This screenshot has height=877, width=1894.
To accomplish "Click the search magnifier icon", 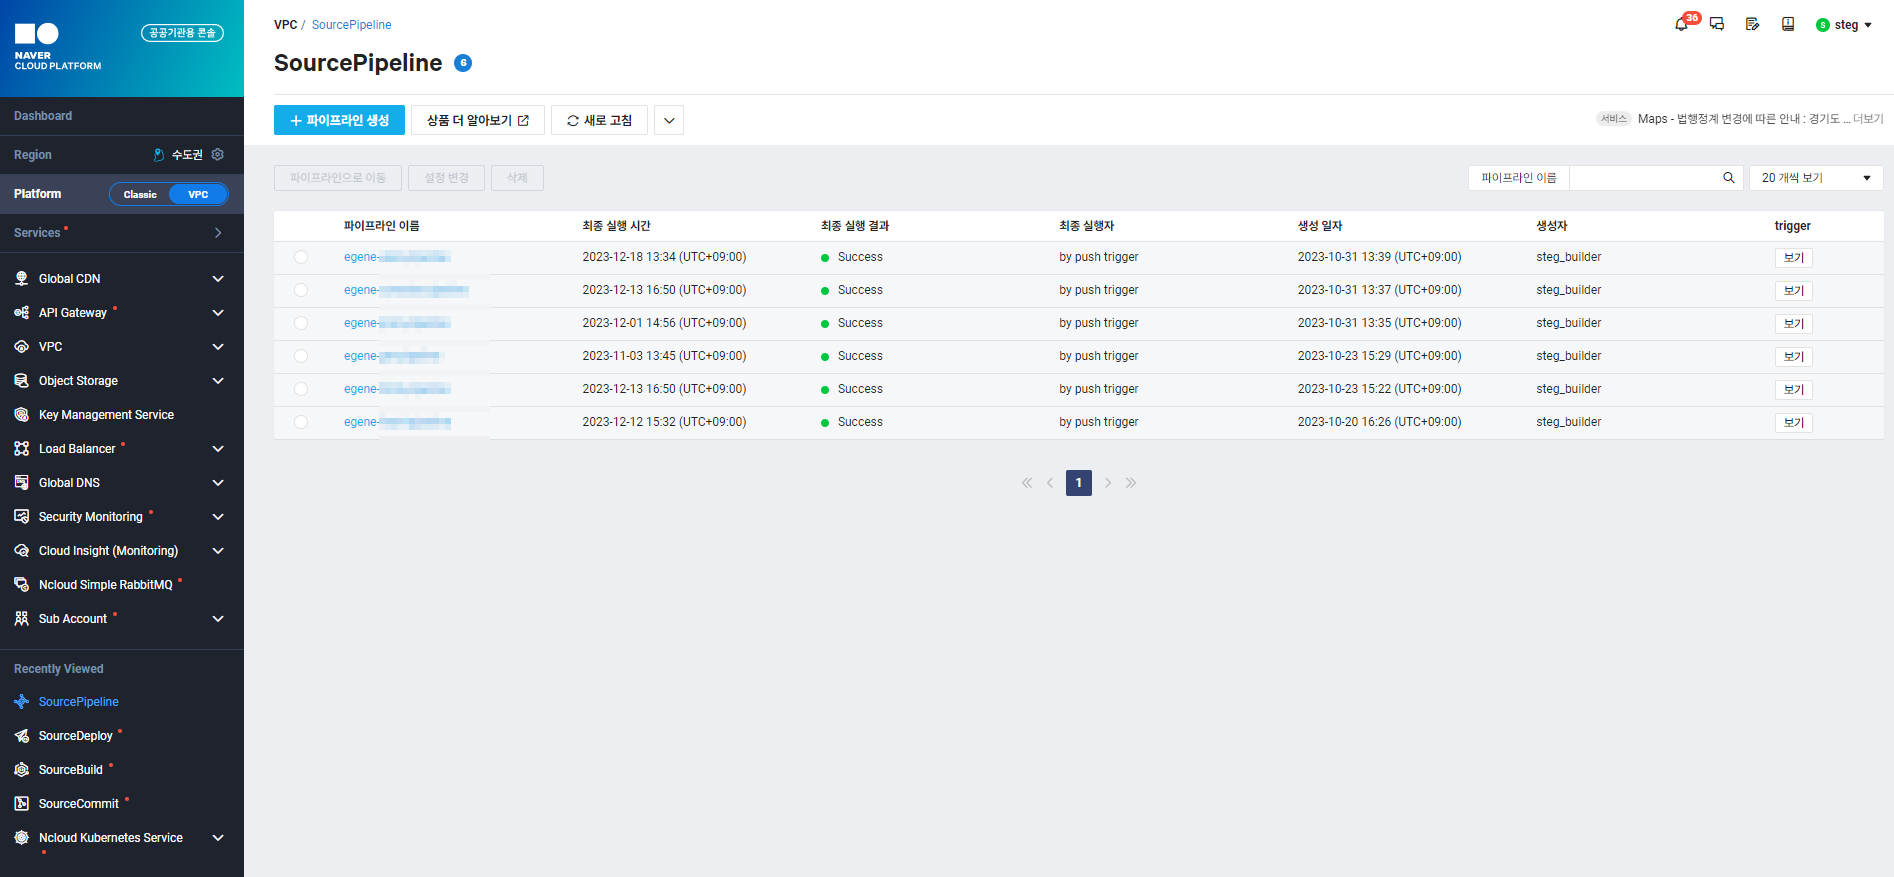I will coord(1728,178).
